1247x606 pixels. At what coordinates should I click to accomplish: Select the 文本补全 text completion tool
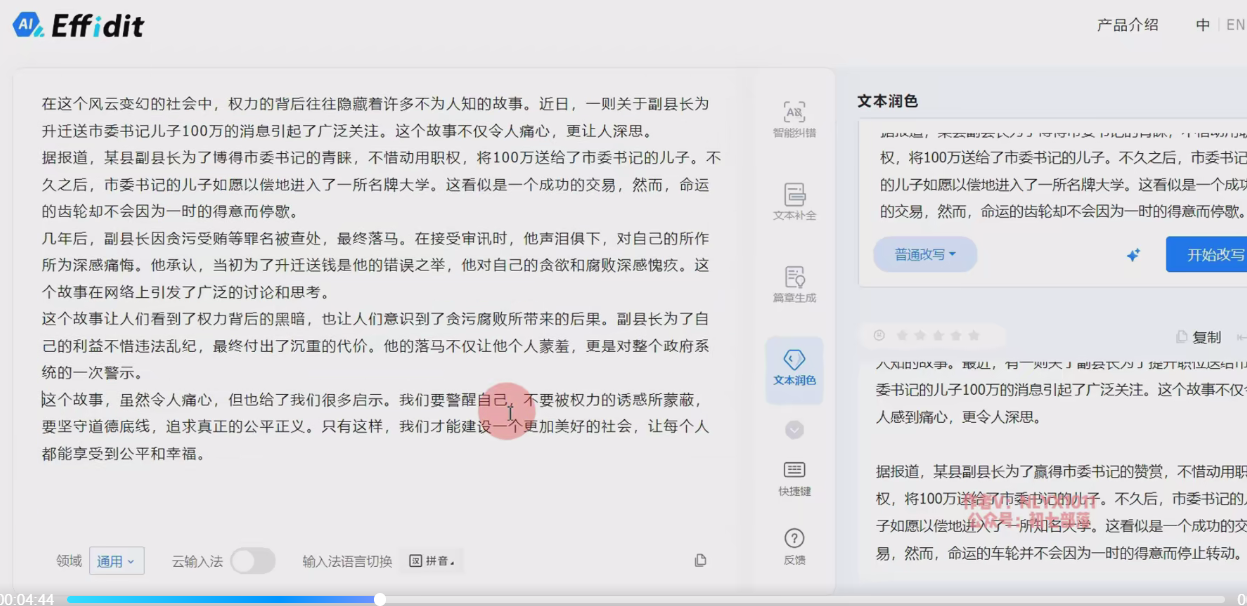(x=794, y=200)
